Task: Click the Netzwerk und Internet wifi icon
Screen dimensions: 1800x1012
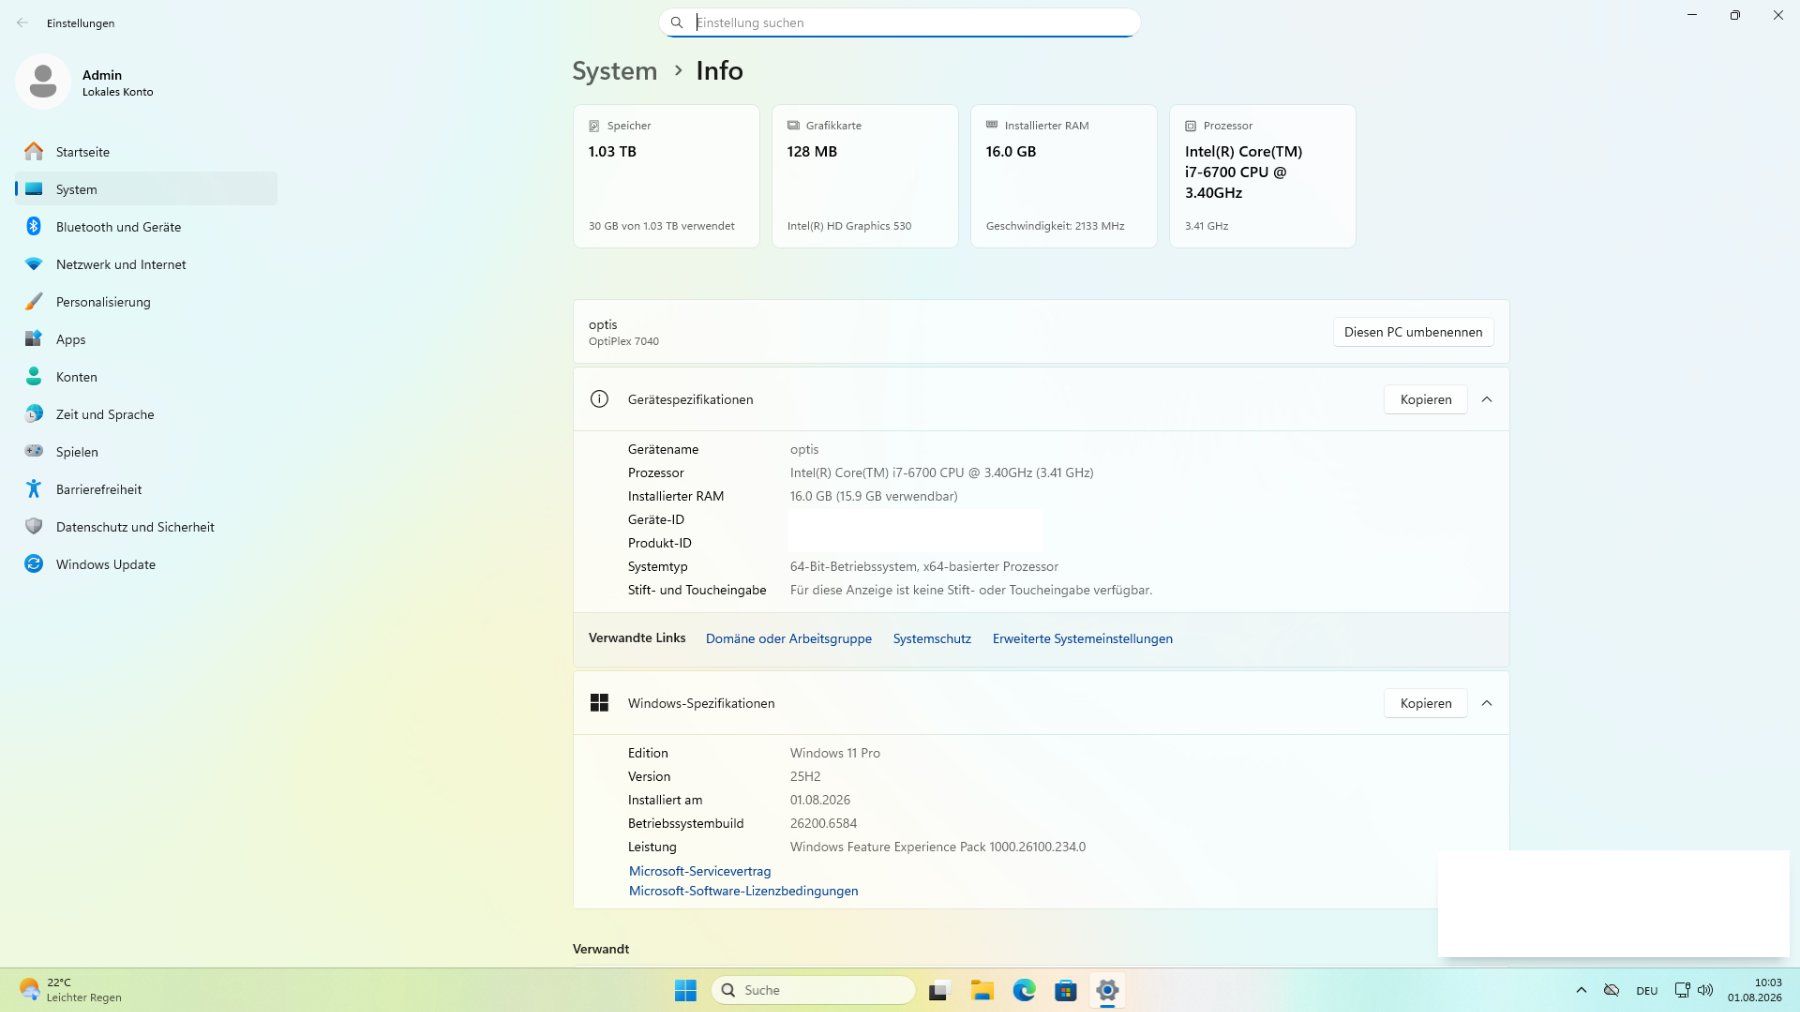Action: pos(34,264)
